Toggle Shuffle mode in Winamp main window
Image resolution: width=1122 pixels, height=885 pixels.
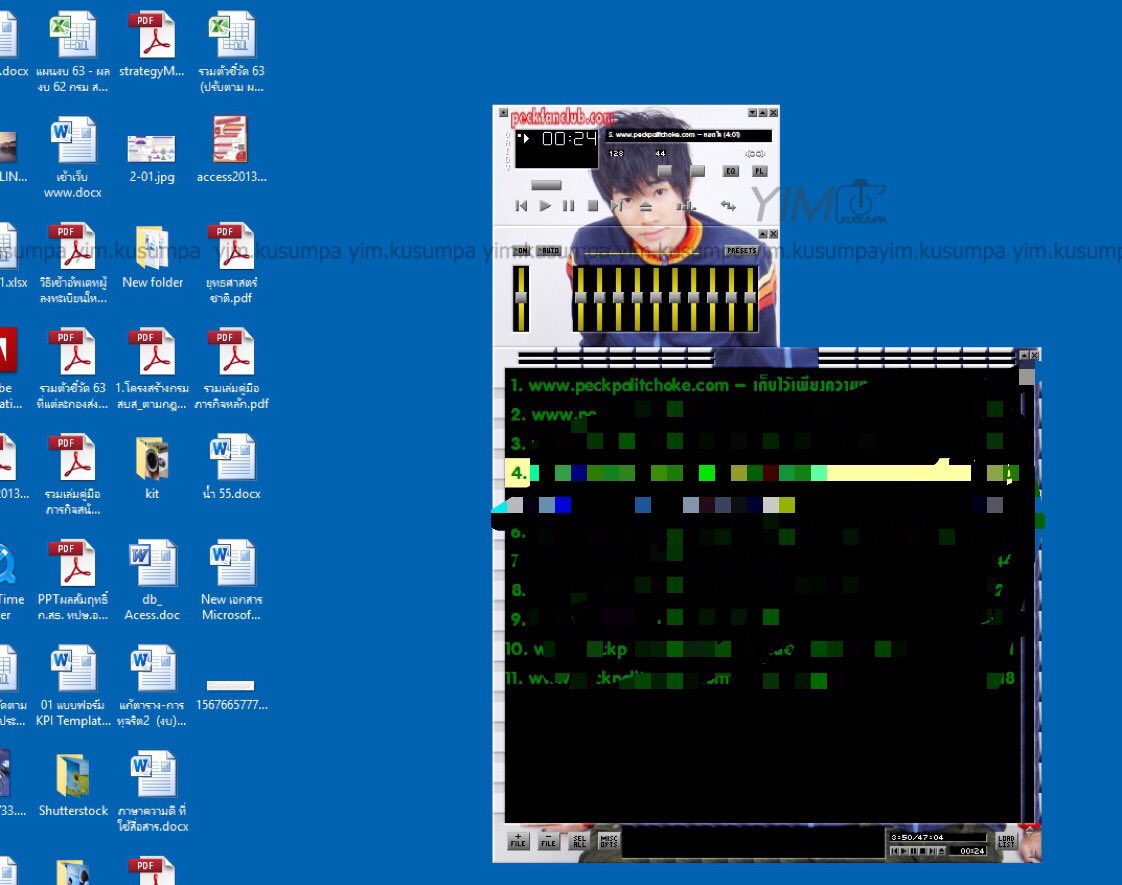(686, 206)
